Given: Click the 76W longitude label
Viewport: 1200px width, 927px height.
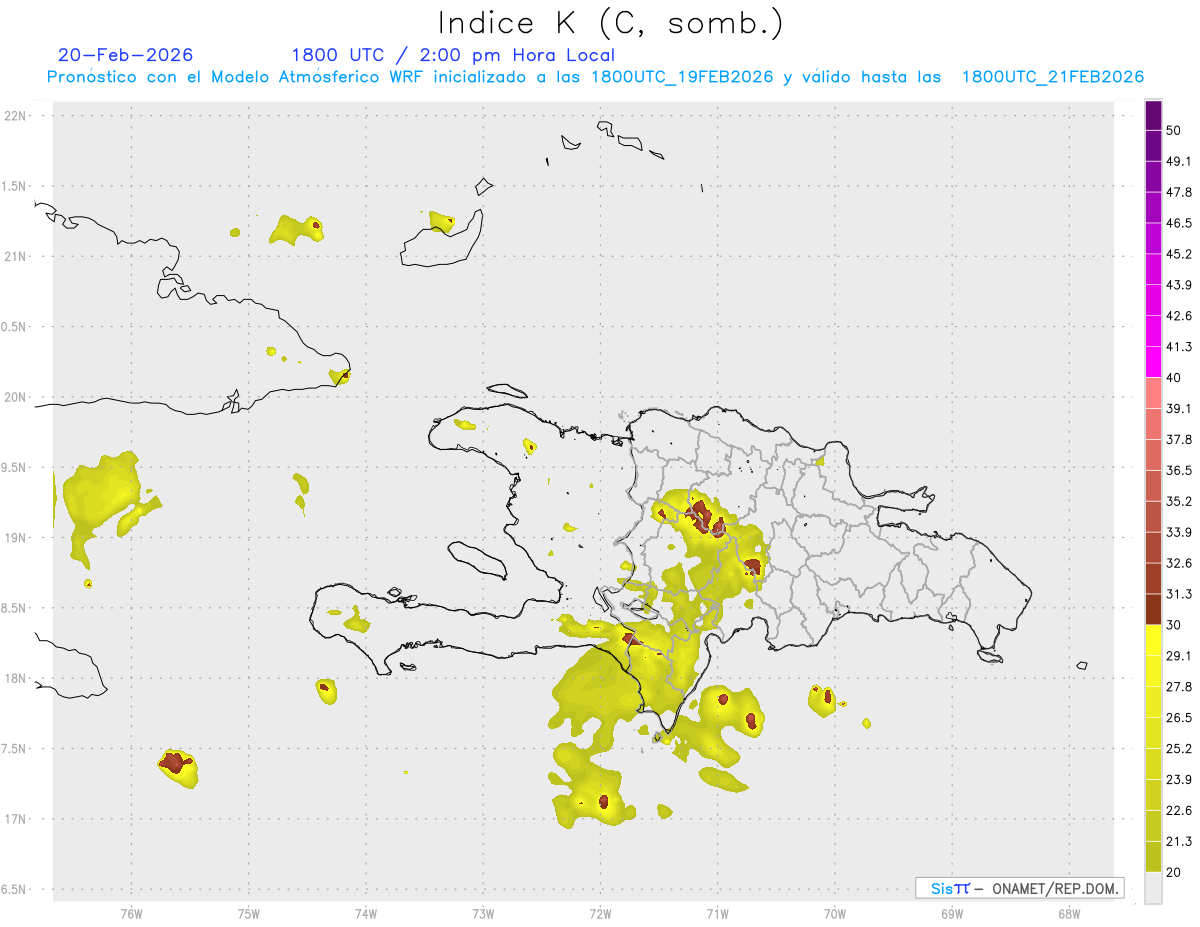Looking at the screenshot, I should click(x=131, y=913).
